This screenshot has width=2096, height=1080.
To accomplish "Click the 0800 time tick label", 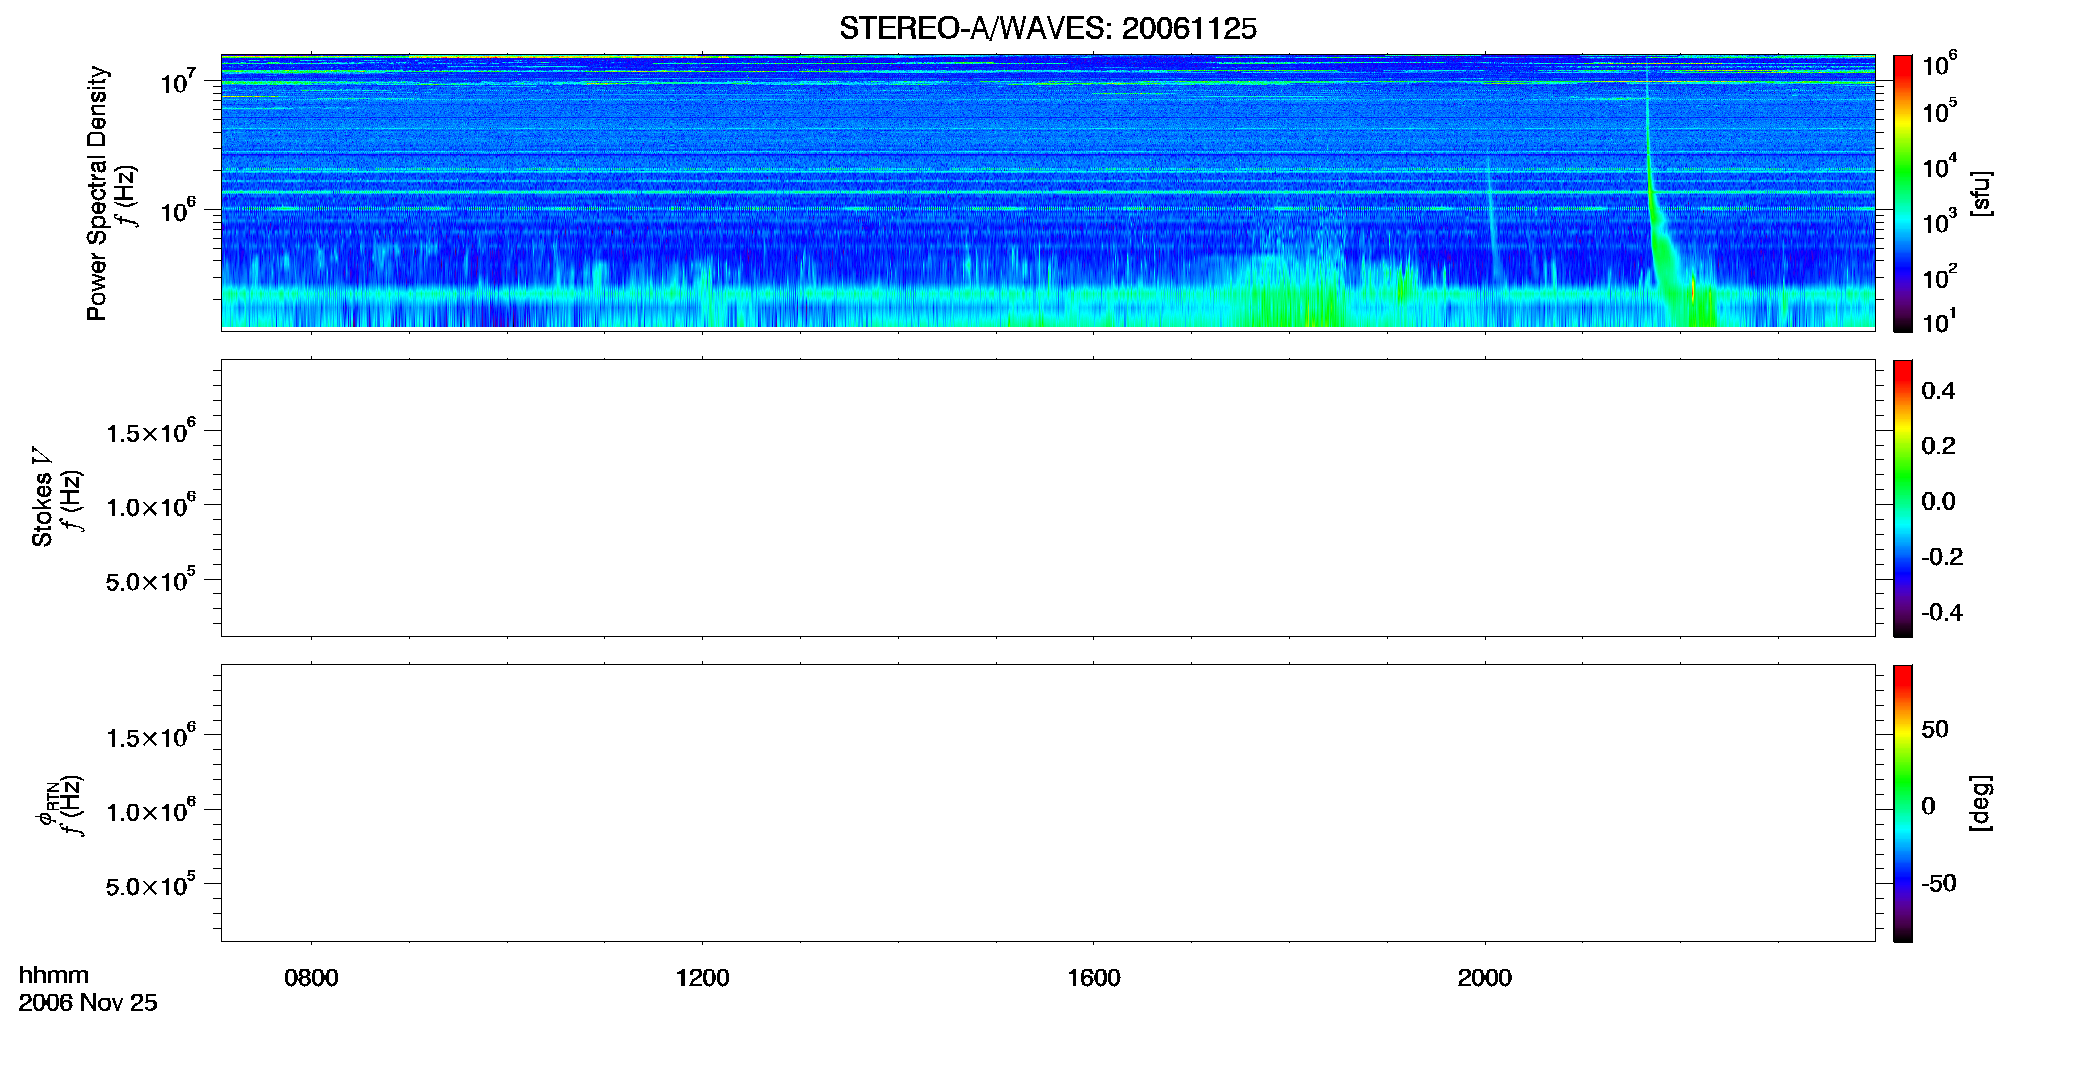I will [311, 978].
